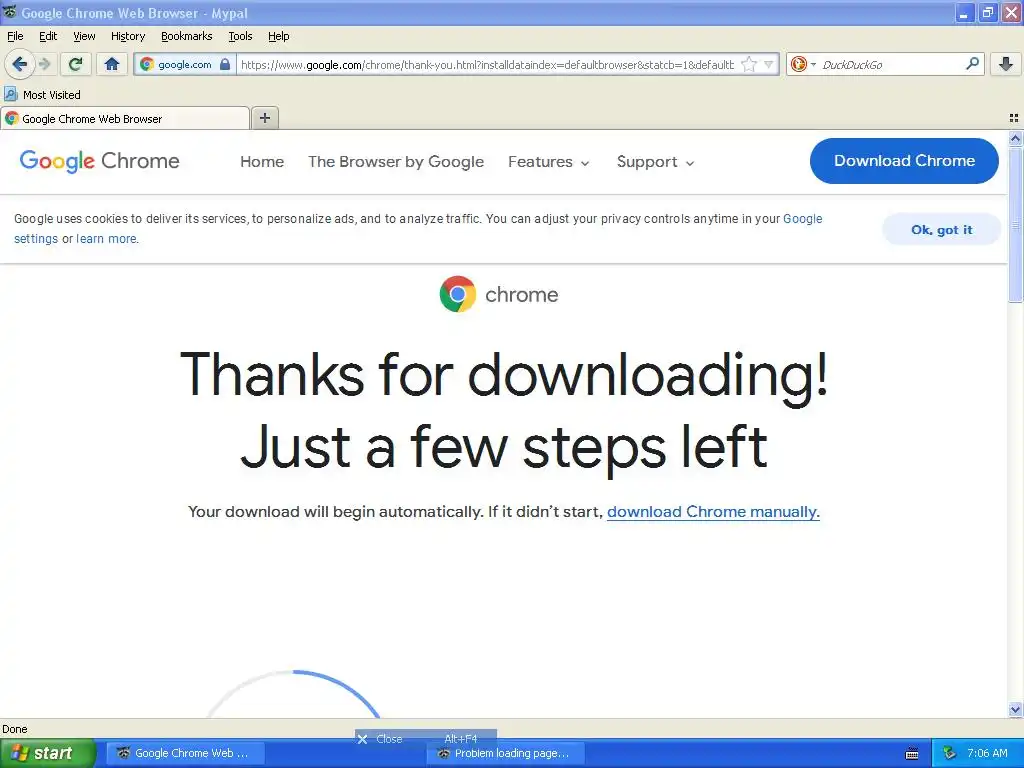
Task: Open the Bookmarks menu
Action: pyautogui.click(x=187, y=36)
